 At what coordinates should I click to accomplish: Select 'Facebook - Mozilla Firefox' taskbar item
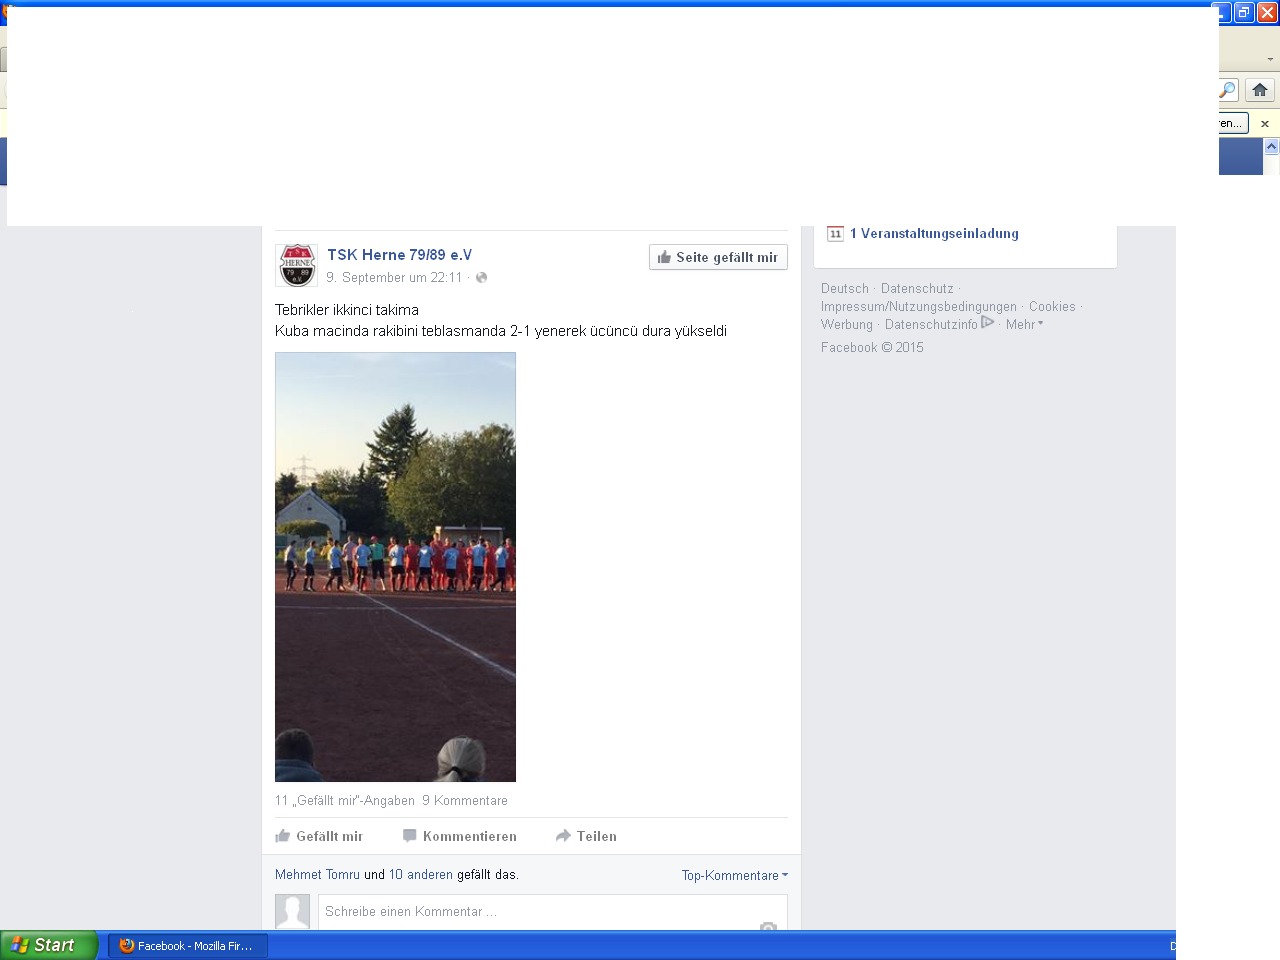(188, 946)
